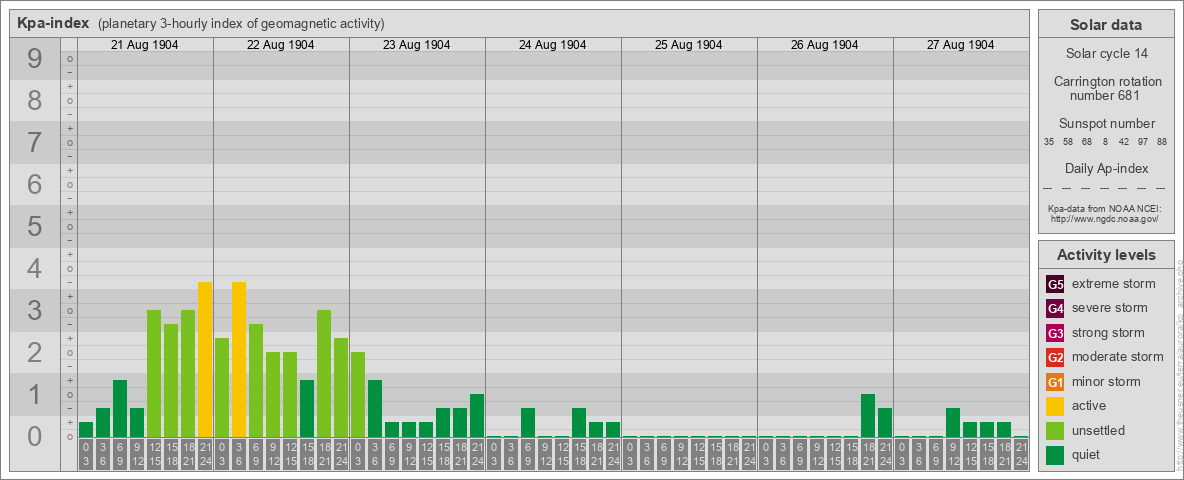Click the 22 Aug 18-21 unsettled bar
The image size is (1184, 480).
[x=324, y=374]
